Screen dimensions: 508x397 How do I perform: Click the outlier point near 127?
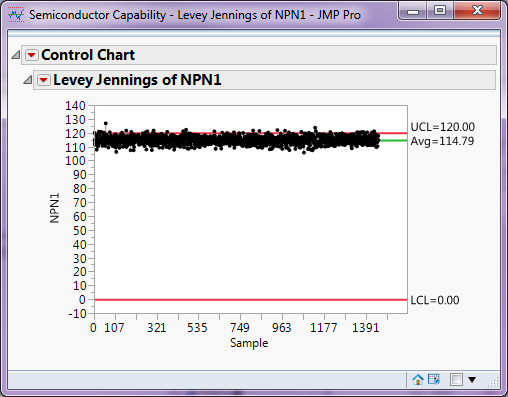point(106,123)
